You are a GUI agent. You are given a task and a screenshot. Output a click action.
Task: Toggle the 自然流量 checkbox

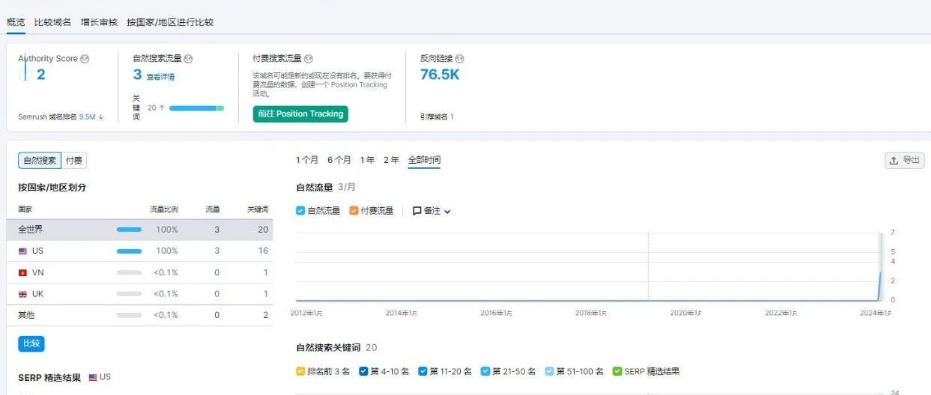(x=300, y=210)
